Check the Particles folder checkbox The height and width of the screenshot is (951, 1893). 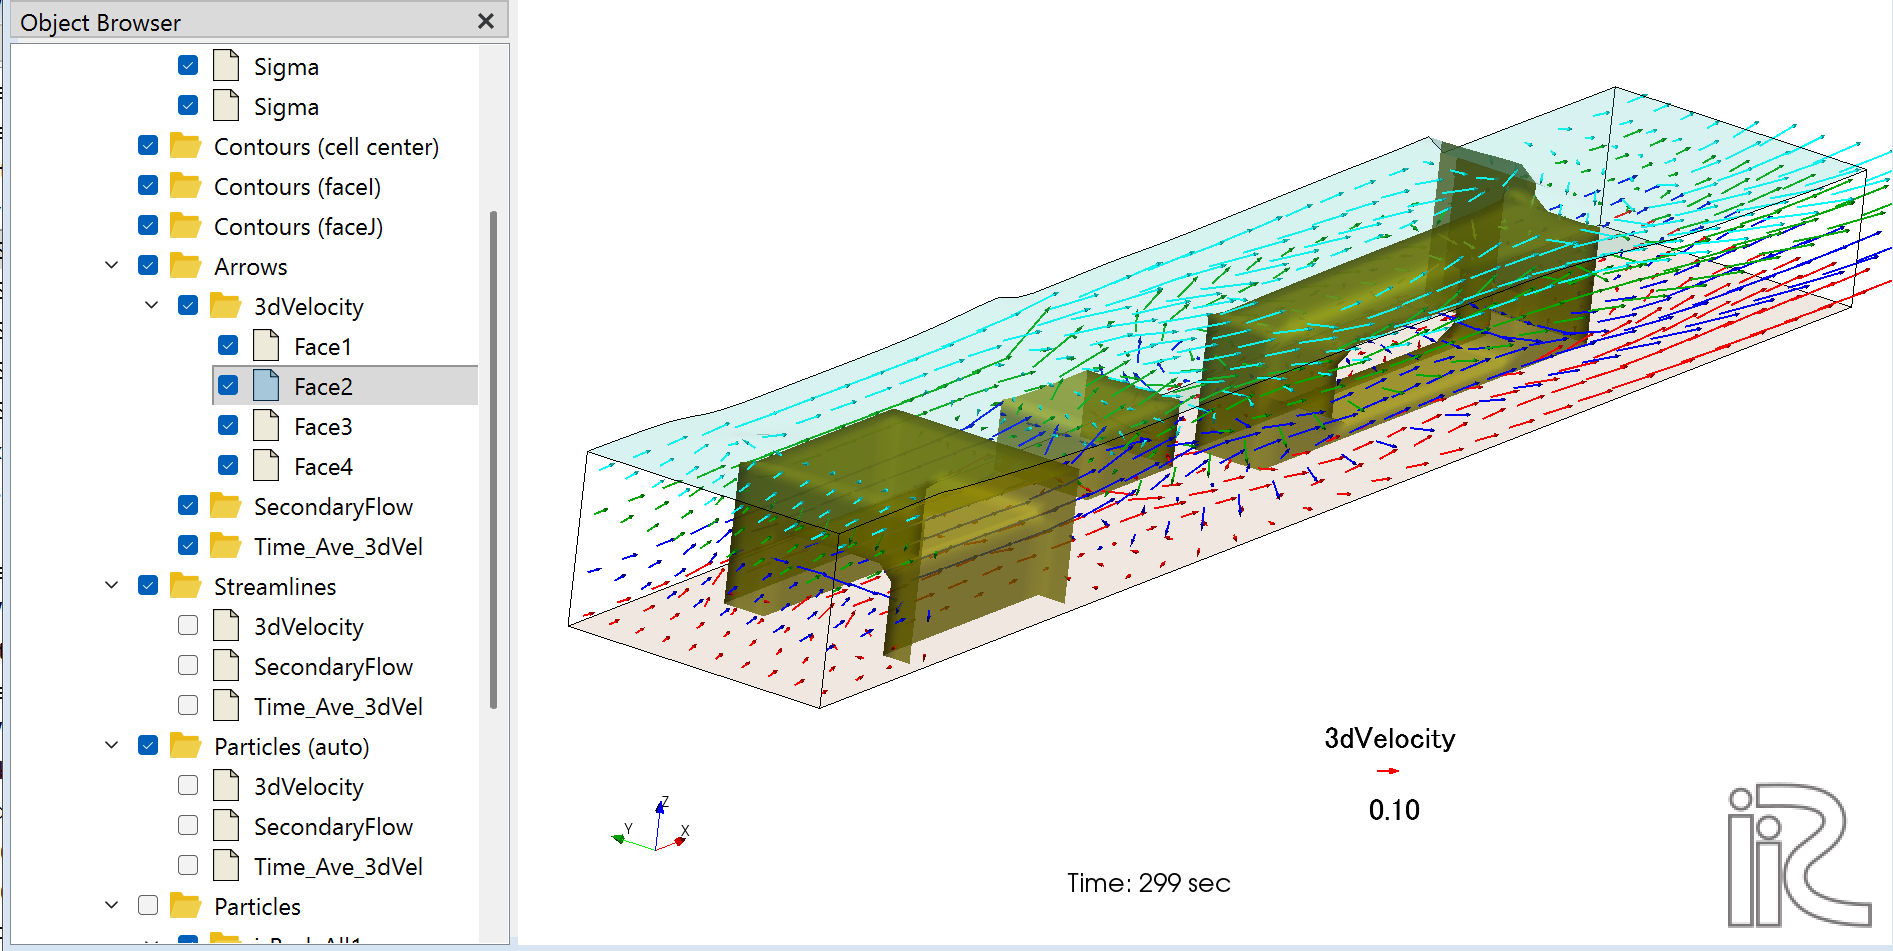(148, 905)
